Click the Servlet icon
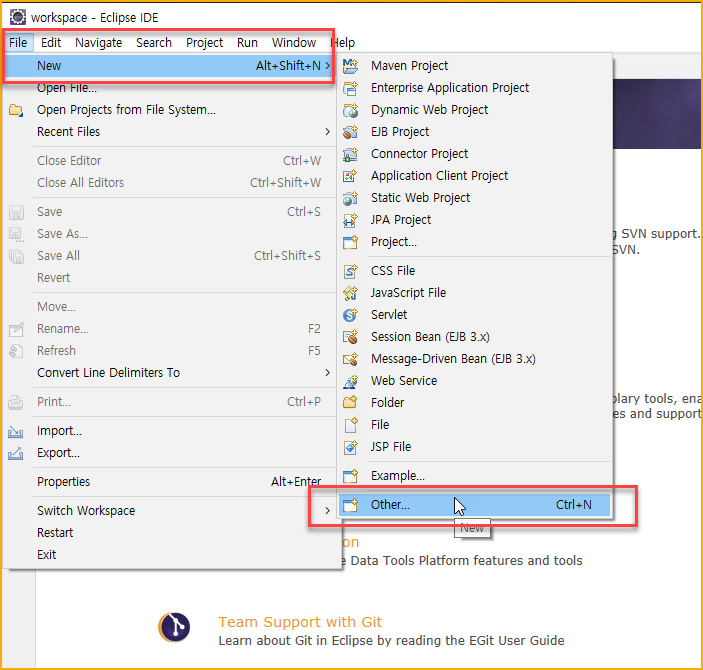This screenshot has height=670, width=703. tap(350, 315)
